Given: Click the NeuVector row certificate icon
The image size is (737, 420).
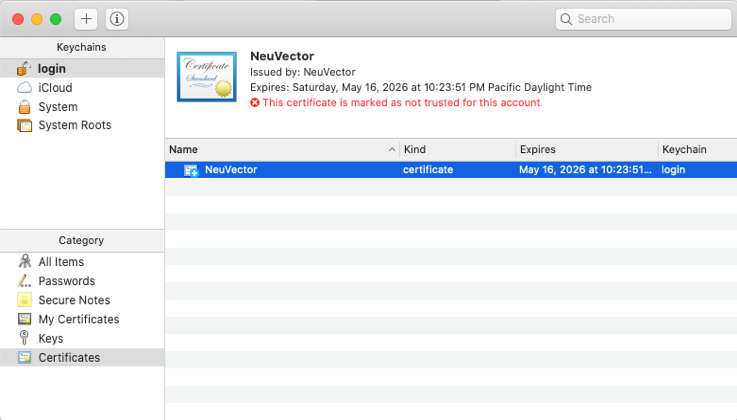Looking at the screenshot, I should (191, 170).
